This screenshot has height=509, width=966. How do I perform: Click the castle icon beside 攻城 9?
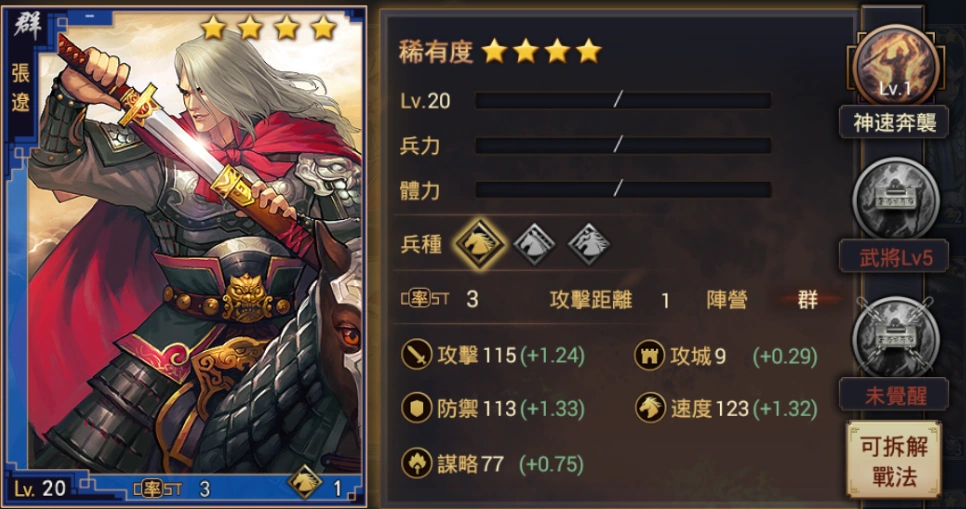pos(650,356)
